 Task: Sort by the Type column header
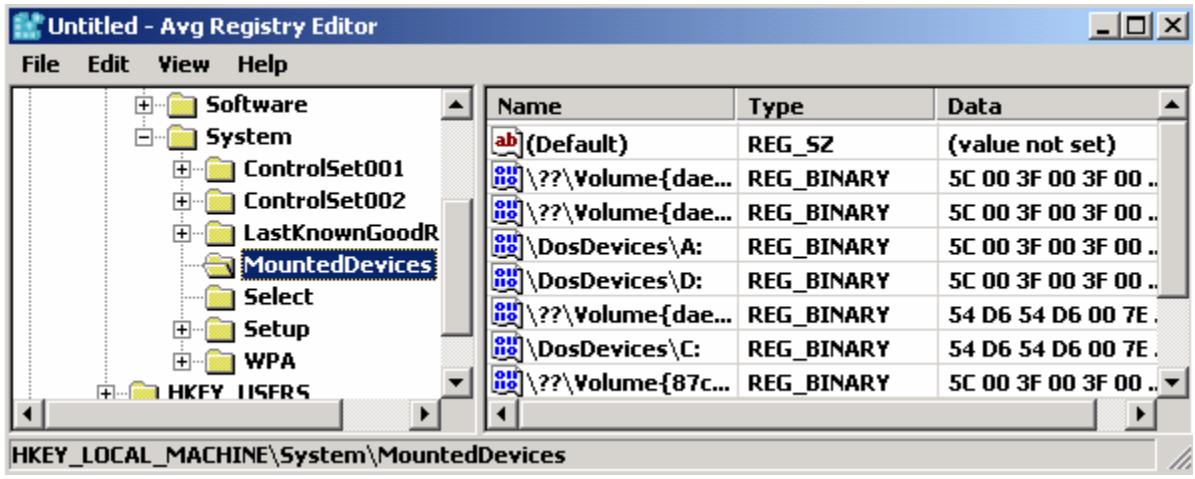pyautogui.click(x=837, y=106)
